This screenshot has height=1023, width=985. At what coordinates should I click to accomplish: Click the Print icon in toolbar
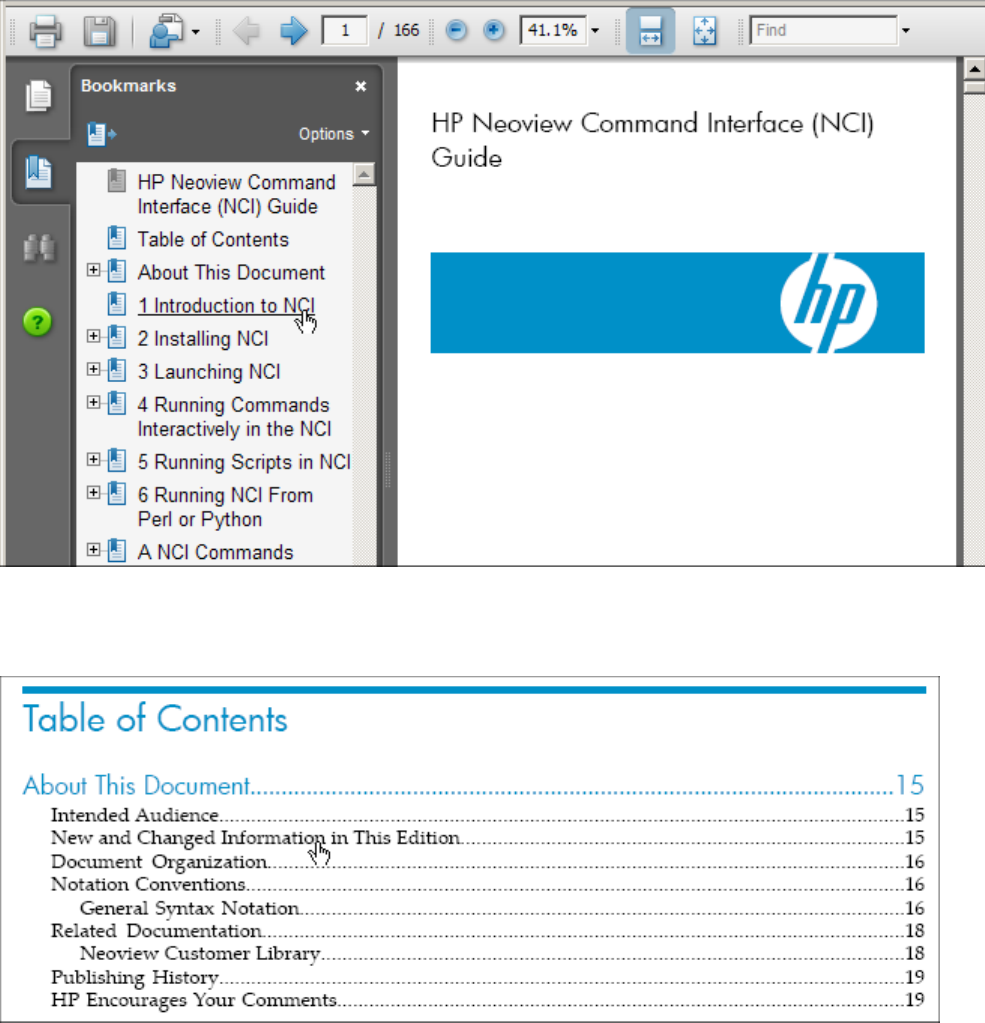coord(45,31)
